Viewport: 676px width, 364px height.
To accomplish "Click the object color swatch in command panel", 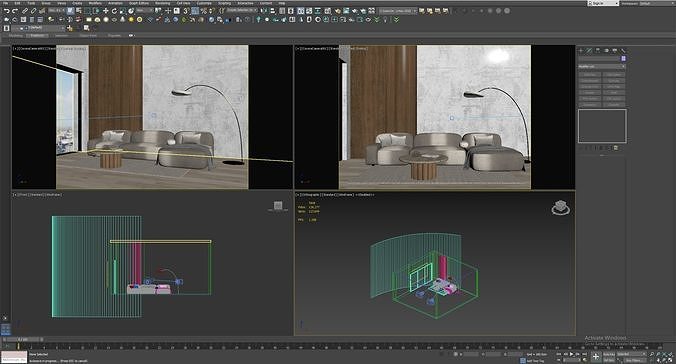I will point(623,58).
